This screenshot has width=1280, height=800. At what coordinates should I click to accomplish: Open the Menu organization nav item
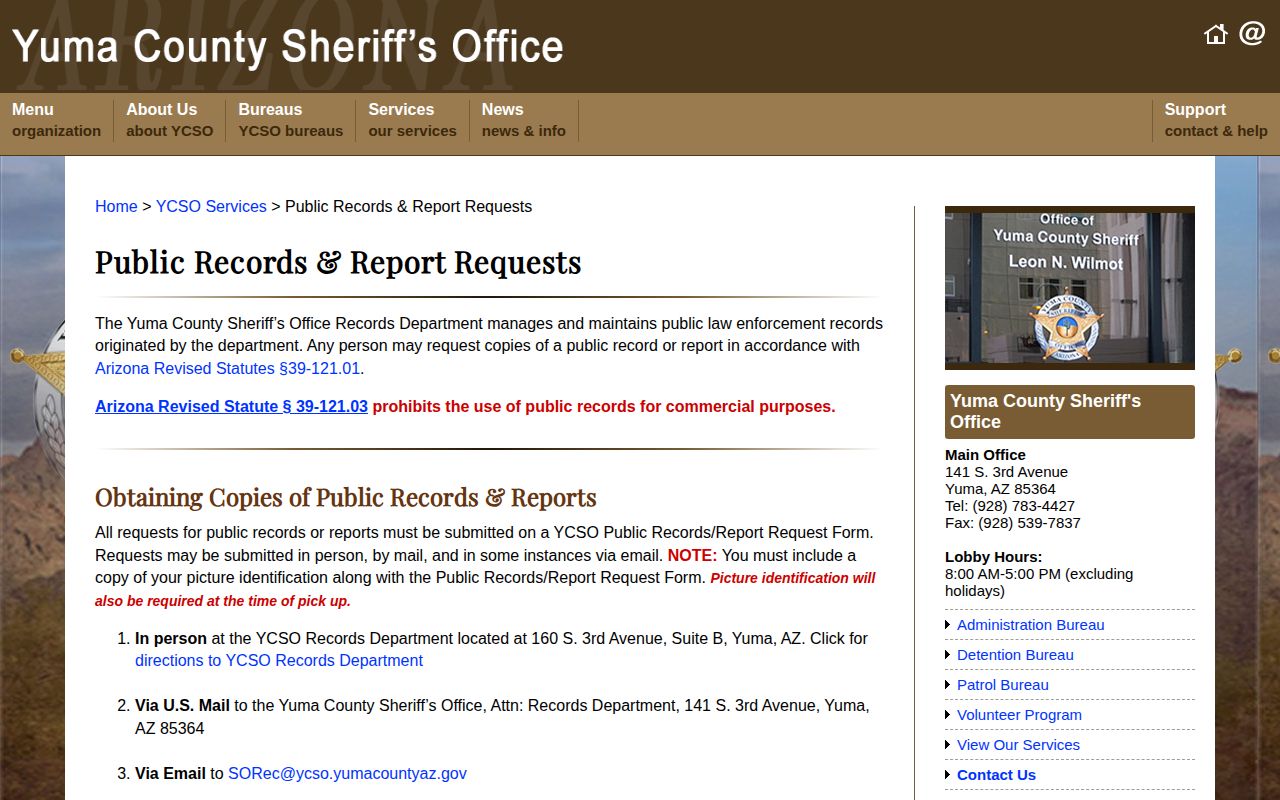[56, 120]
